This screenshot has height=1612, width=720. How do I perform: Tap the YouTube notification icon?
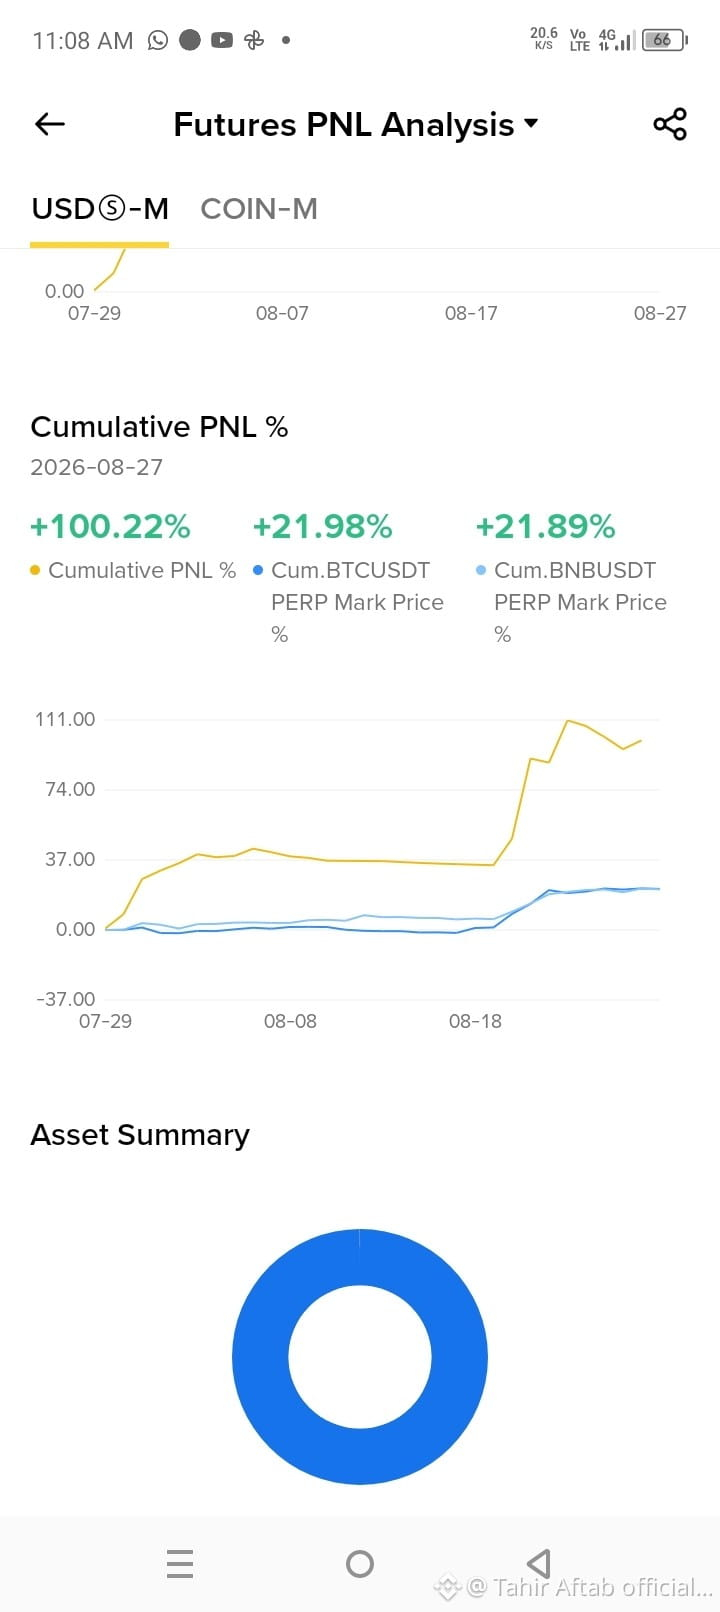click(x=222, y=40)
